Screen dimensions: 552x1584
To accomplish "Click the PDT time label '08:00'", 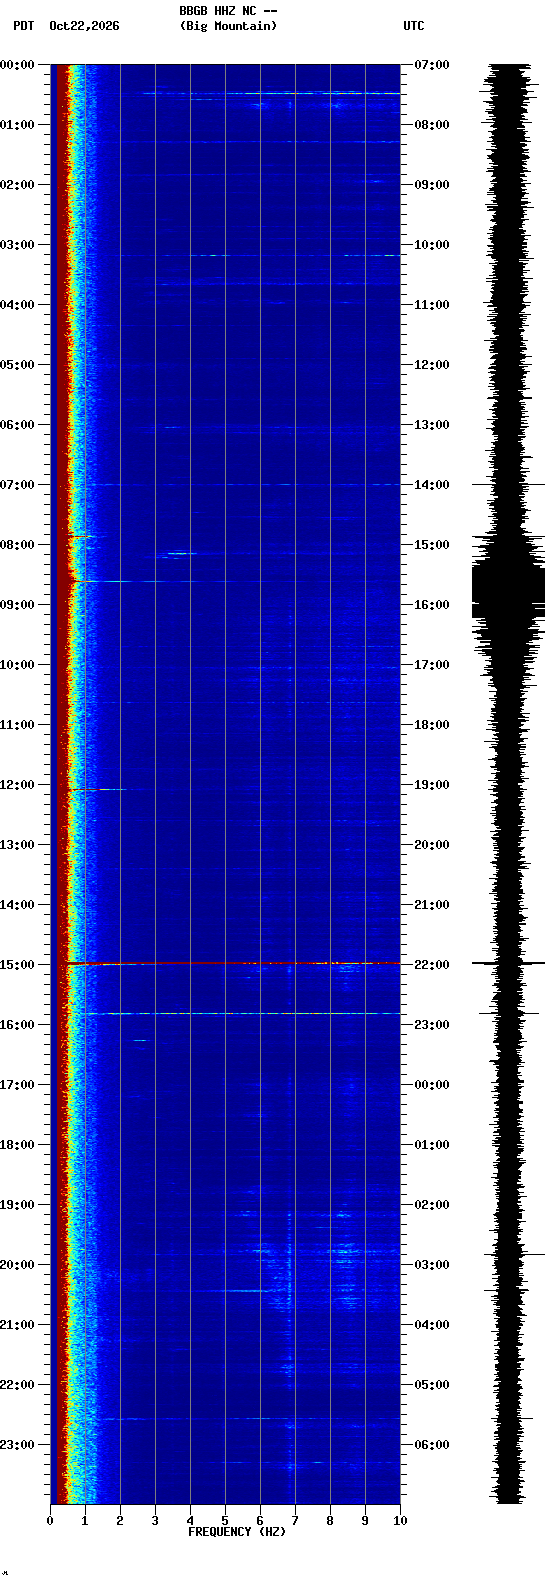I will pos(17,545).
